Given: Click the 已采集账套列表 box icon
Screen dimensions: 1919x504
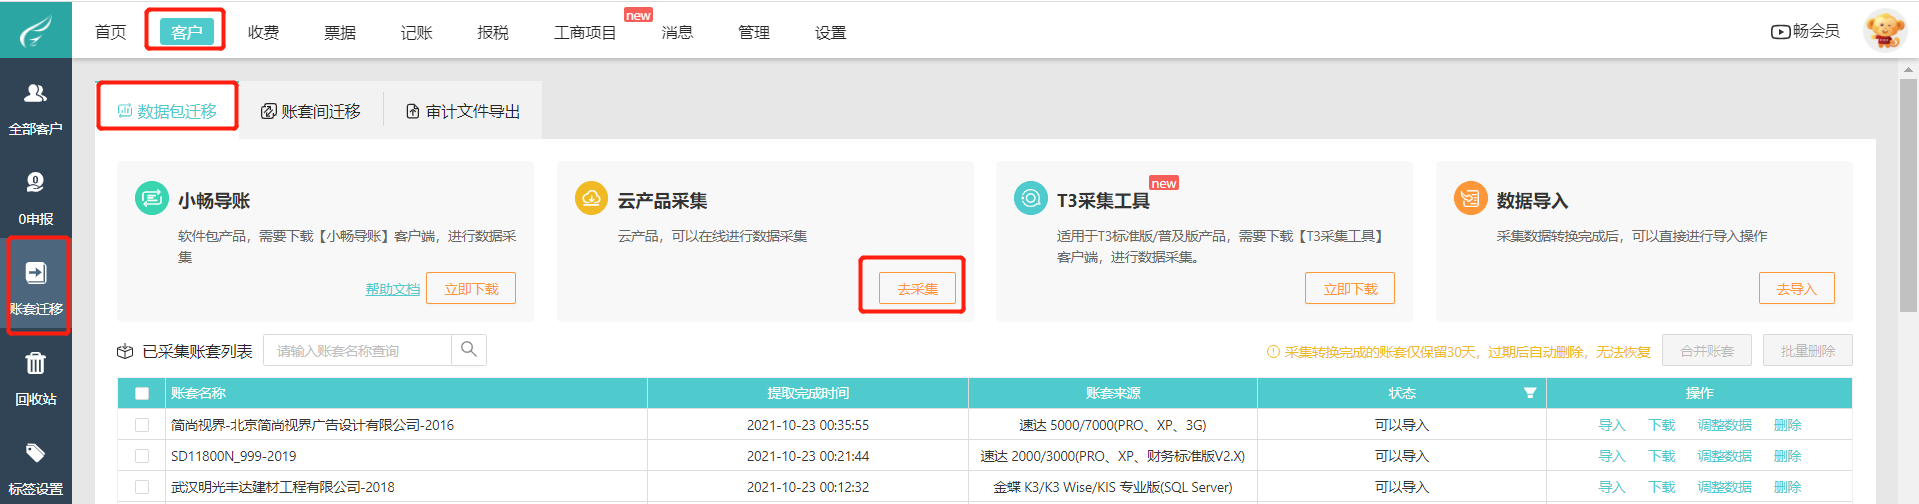Looking at the screenshot, I should pos(125,351).
